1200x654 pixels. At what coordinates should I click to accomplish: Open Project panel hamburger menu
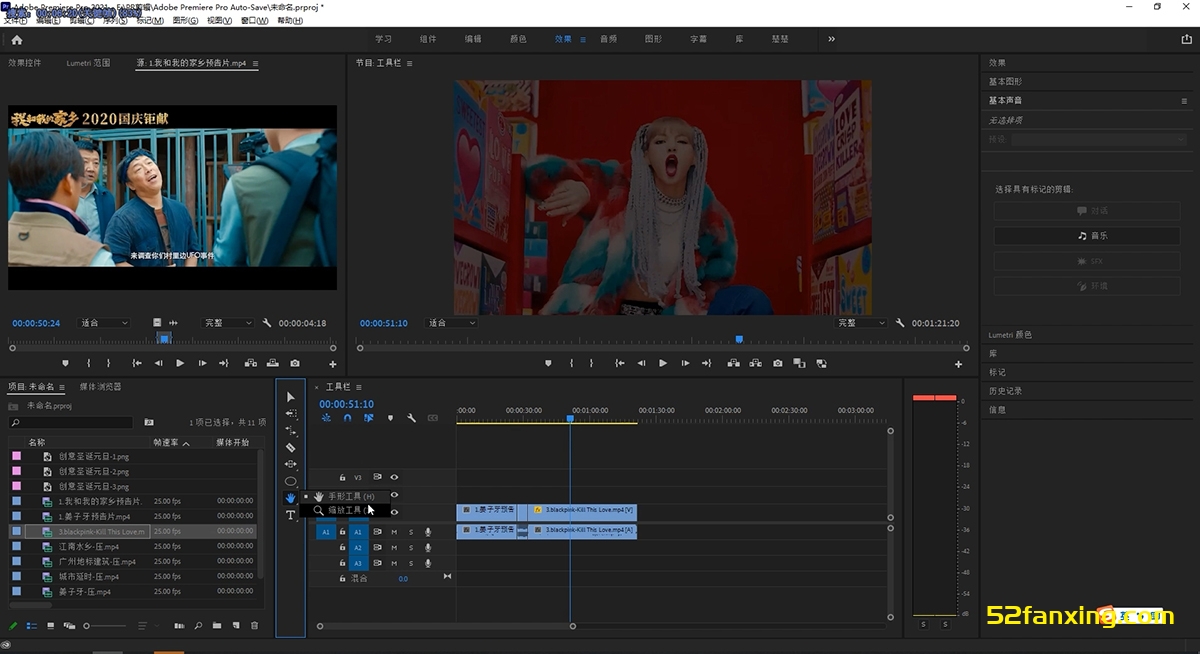pos(62,386)
